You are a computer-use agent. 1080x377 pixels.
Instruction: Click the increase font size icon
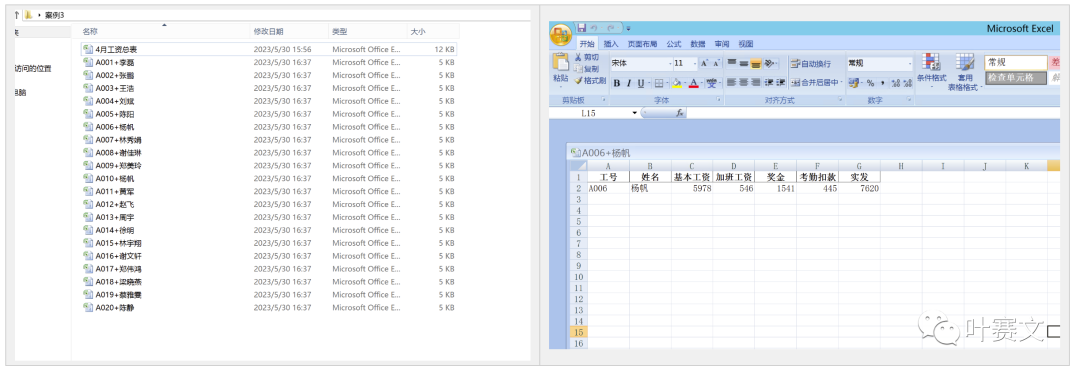(704, 63)
